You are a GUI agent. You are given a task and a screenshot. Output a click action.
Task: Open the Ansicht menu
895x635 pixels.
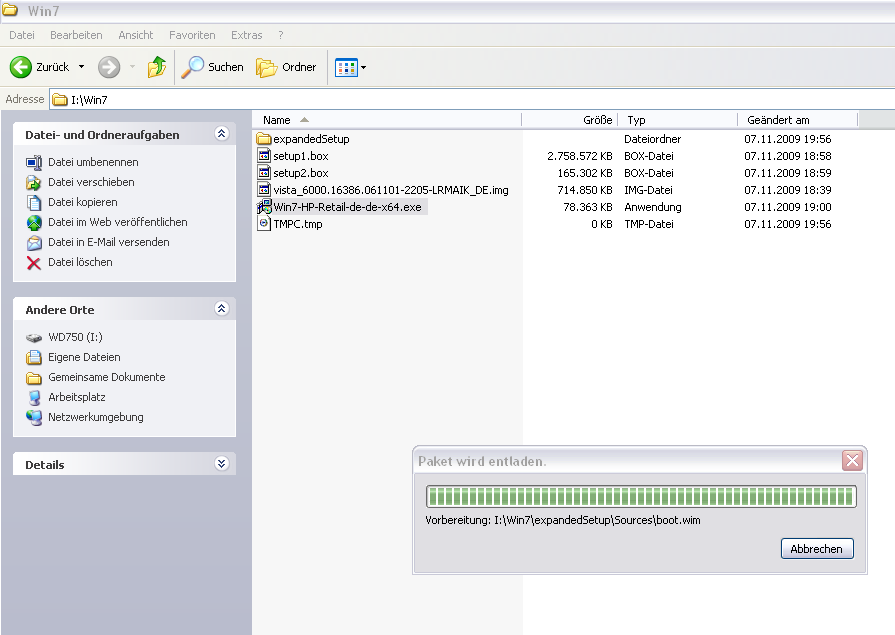coord(135,35)
